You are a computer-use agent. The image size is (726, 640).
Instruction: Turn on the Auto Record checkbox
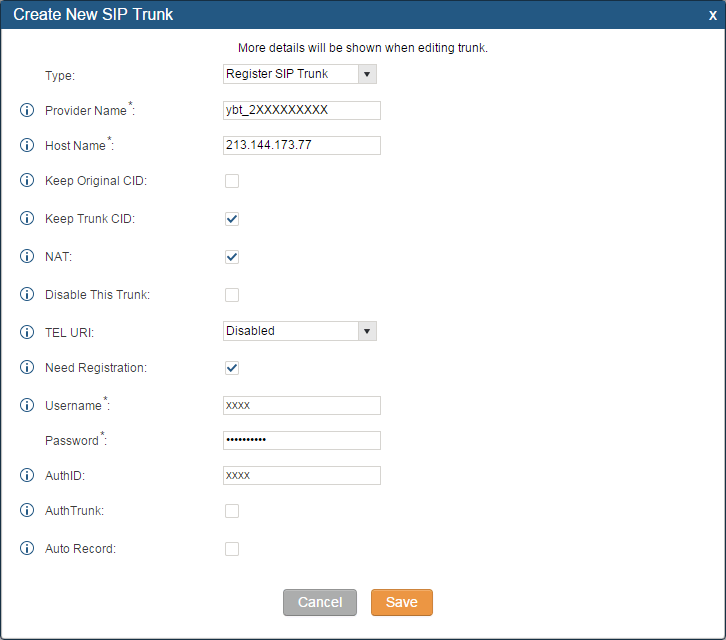tap(232, 549)
